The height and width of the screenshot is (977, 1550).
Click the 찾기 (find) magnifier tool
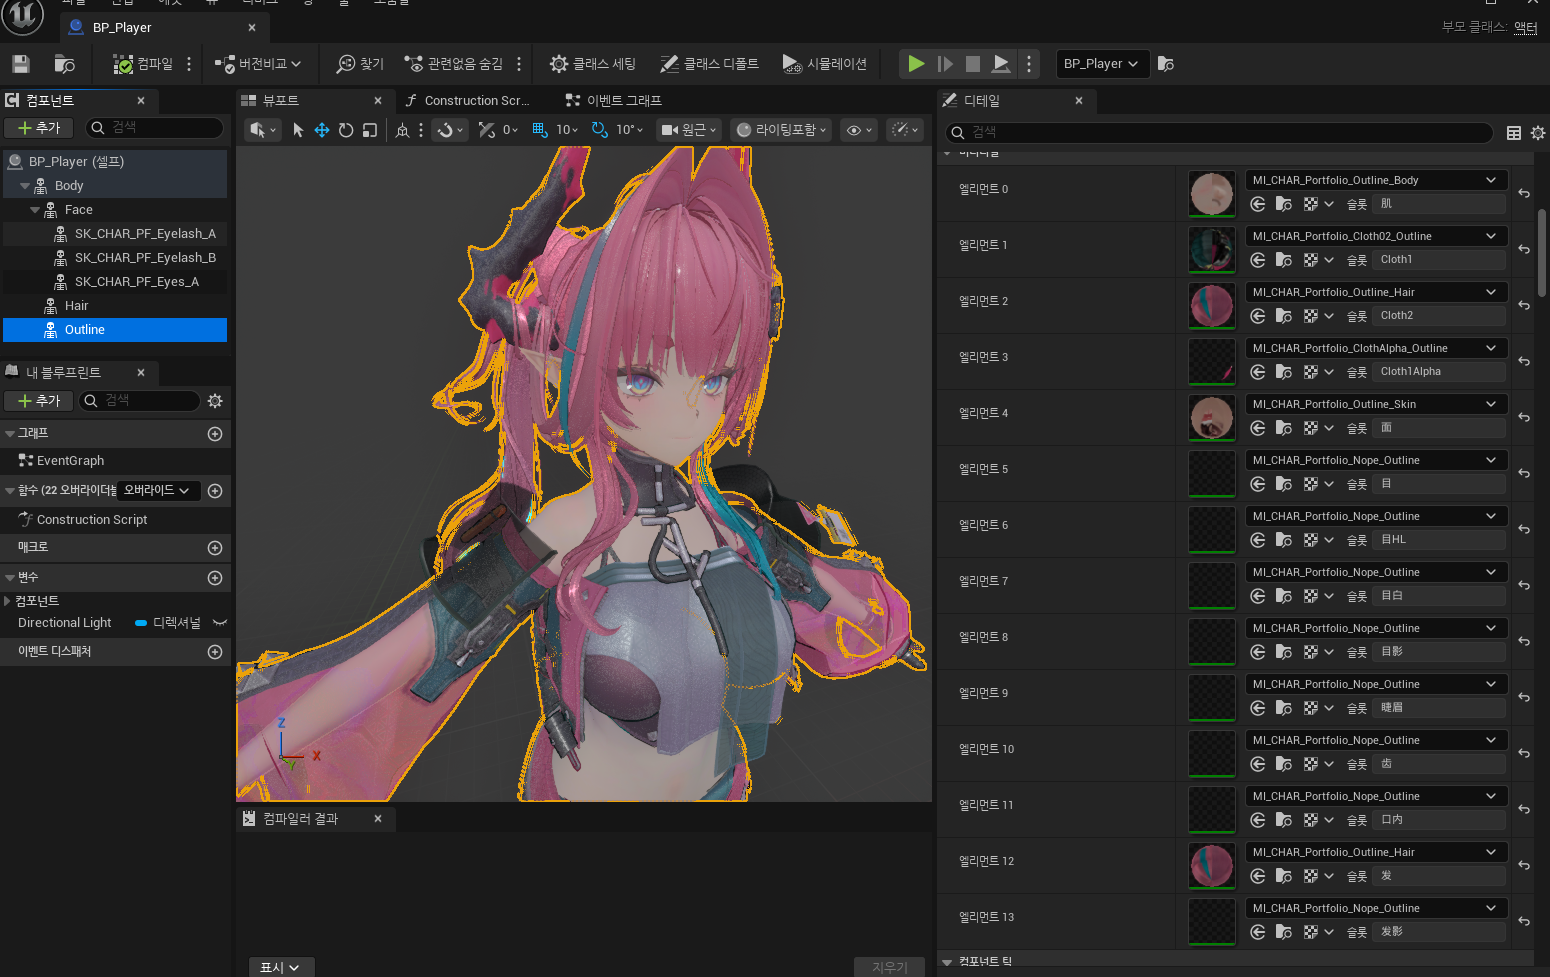pos(360,64)
